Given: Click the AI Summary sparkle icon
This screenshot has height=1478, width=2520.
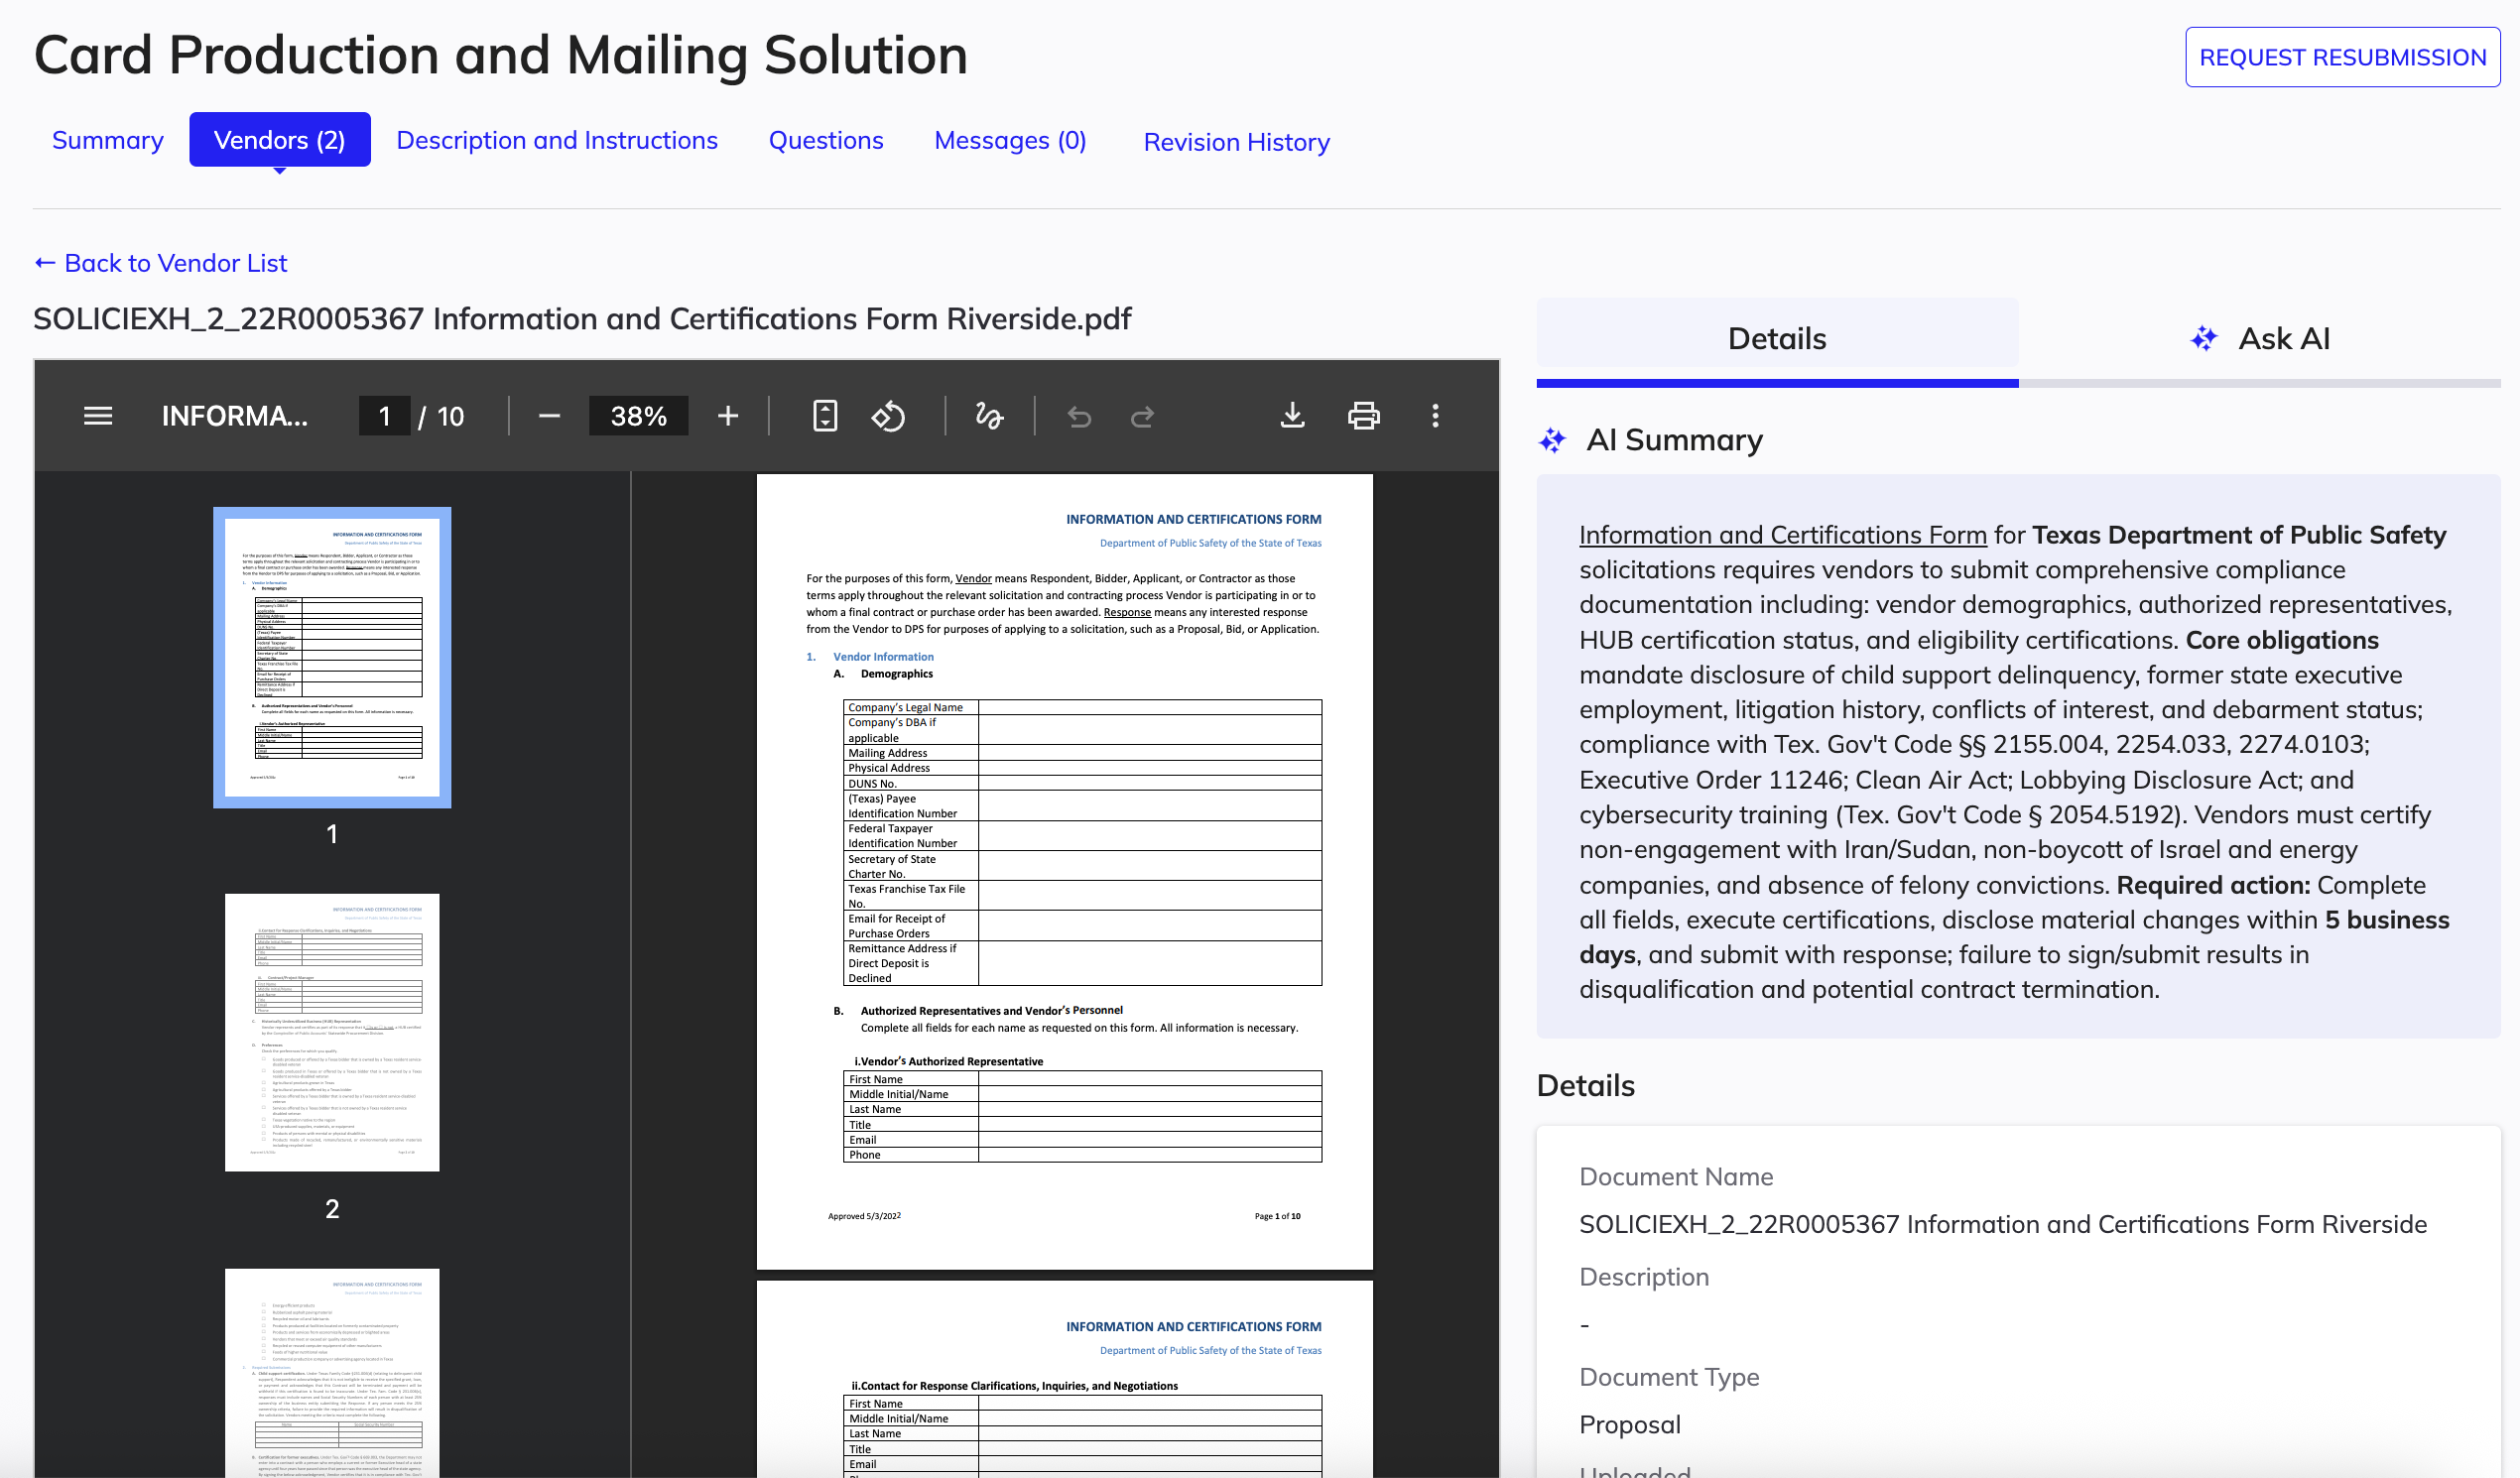Looking at the screenshot, I should [1552, 440].
